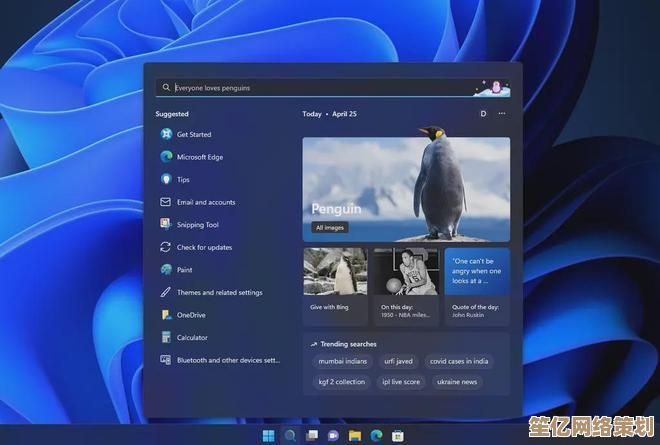Viewport: 660px width, 445px height.
Task: Open OneDrive from the Suggested list
Action: (190, 315)
